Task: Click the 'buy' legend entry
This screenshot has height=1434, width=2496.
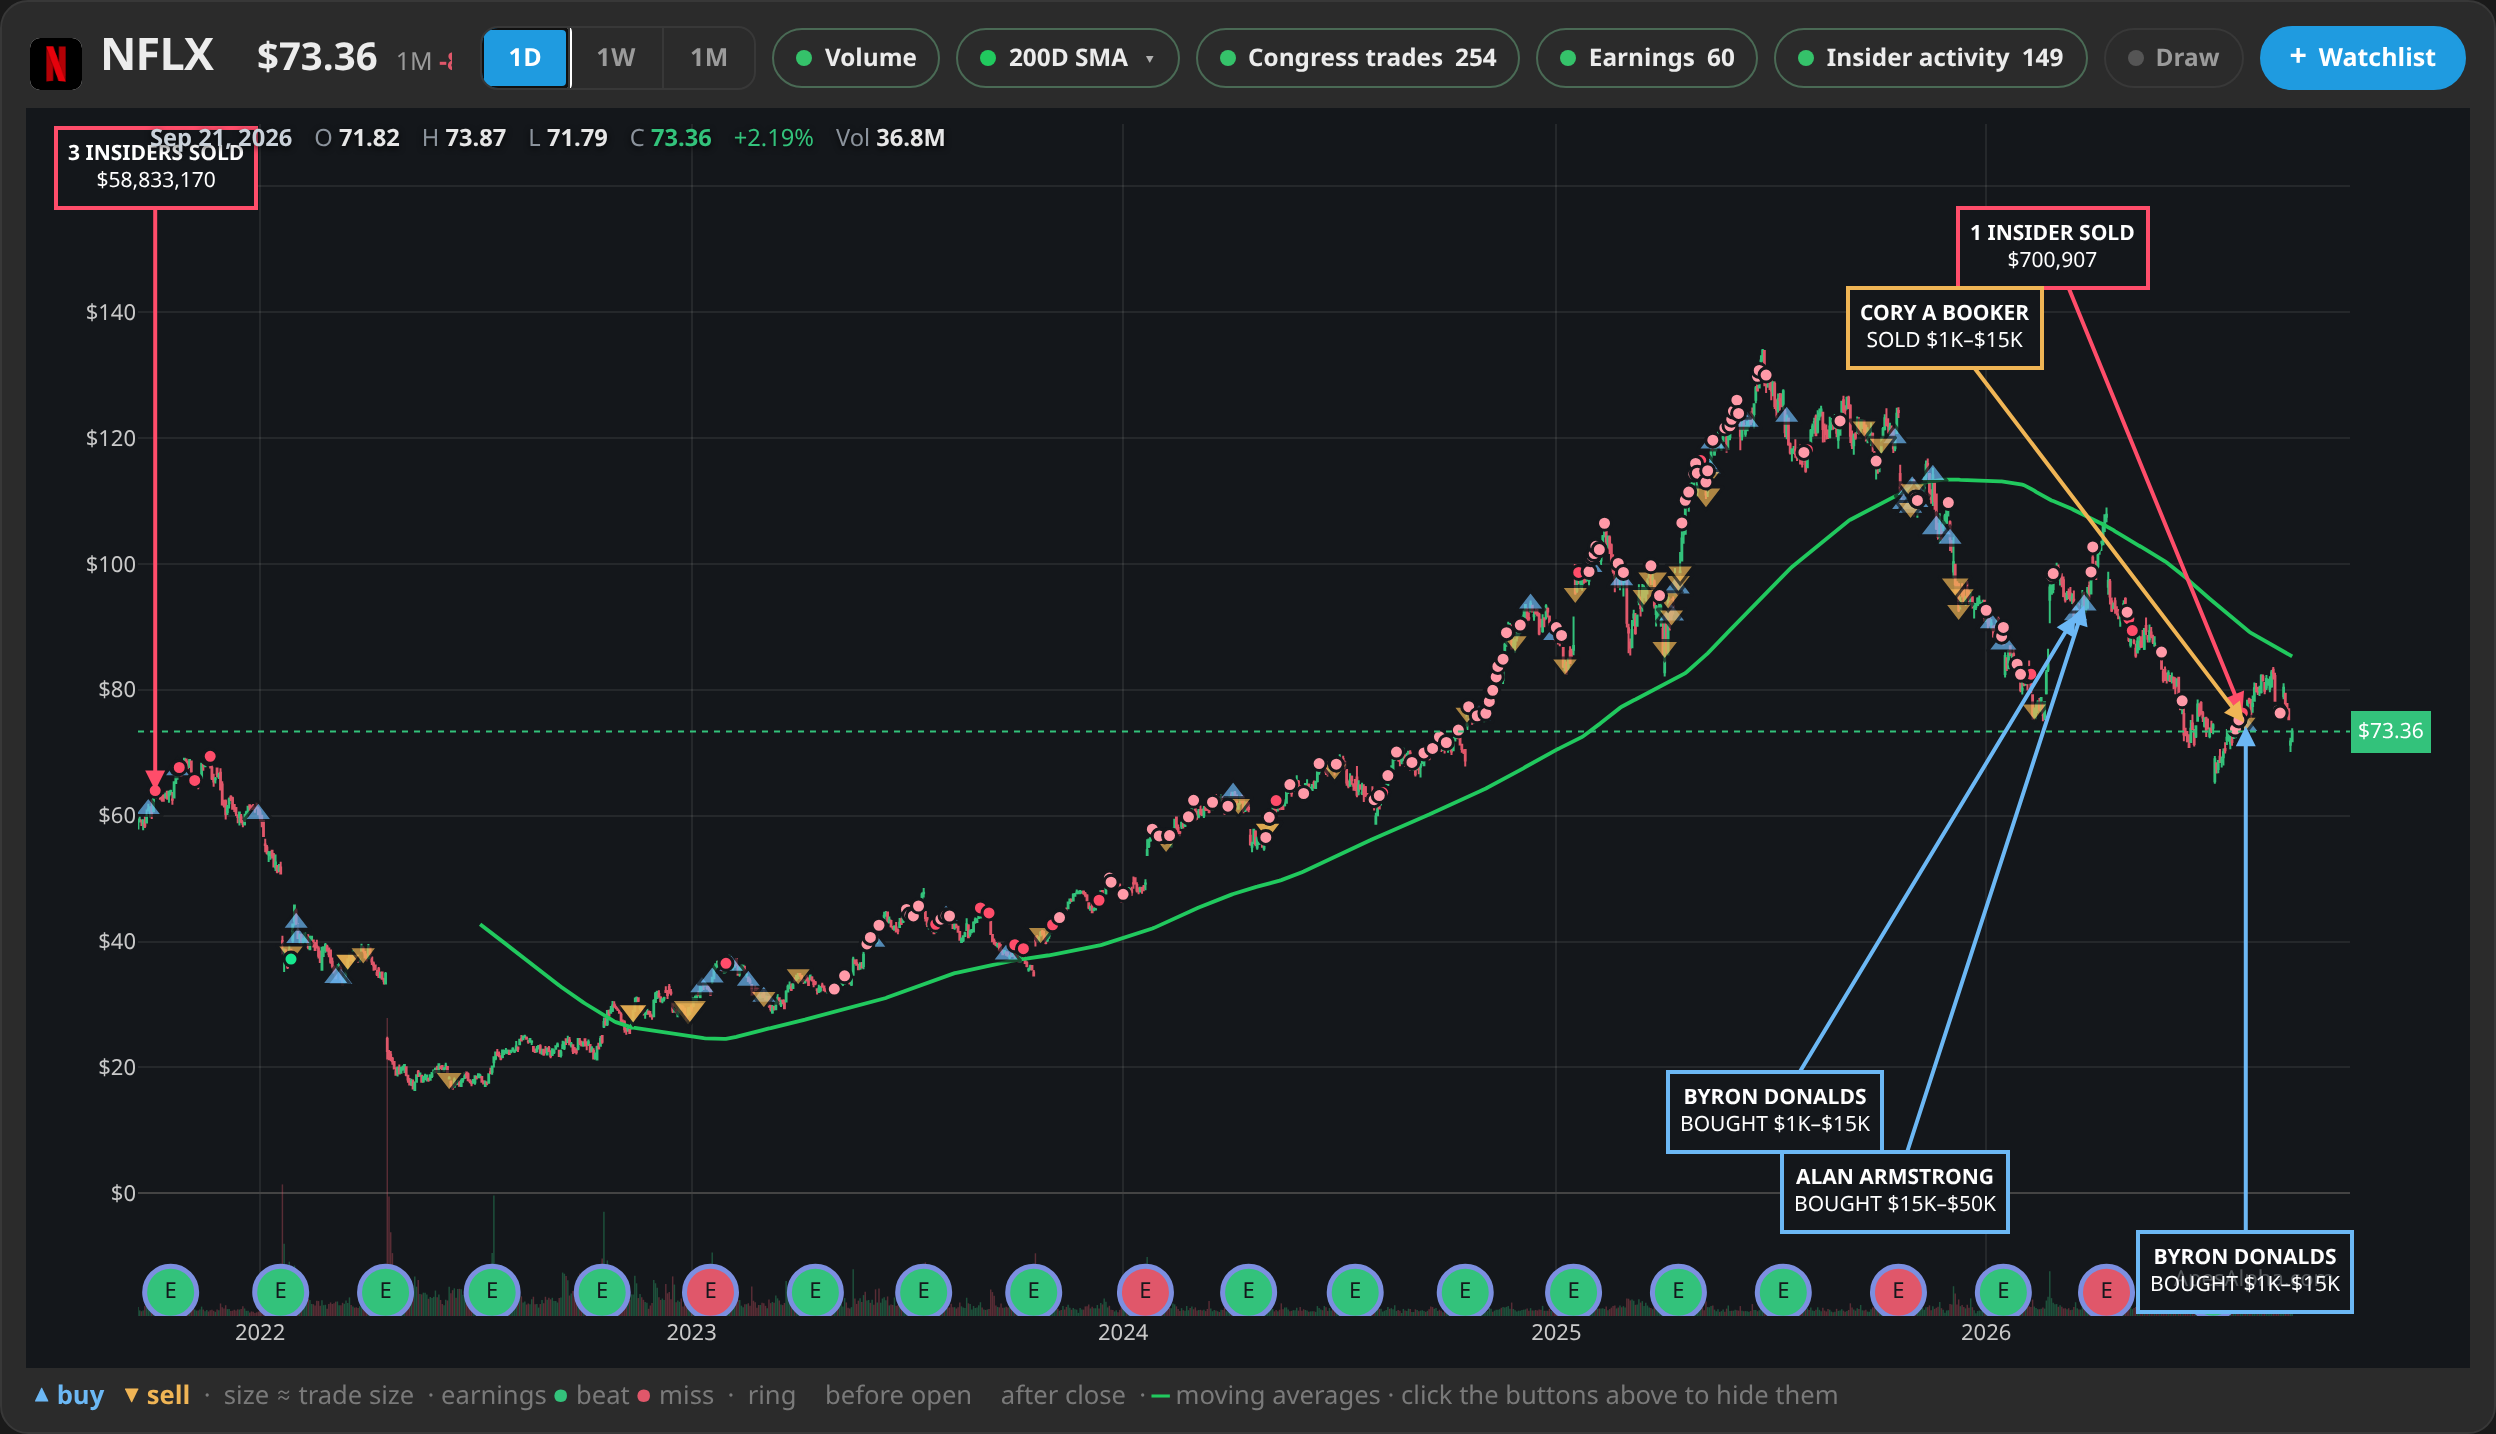Action: 69,1395
